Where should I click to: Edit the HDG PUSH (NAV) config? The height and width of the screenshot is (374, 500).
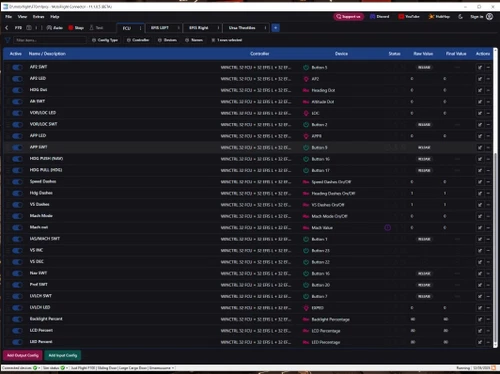[x=480, y=159]
